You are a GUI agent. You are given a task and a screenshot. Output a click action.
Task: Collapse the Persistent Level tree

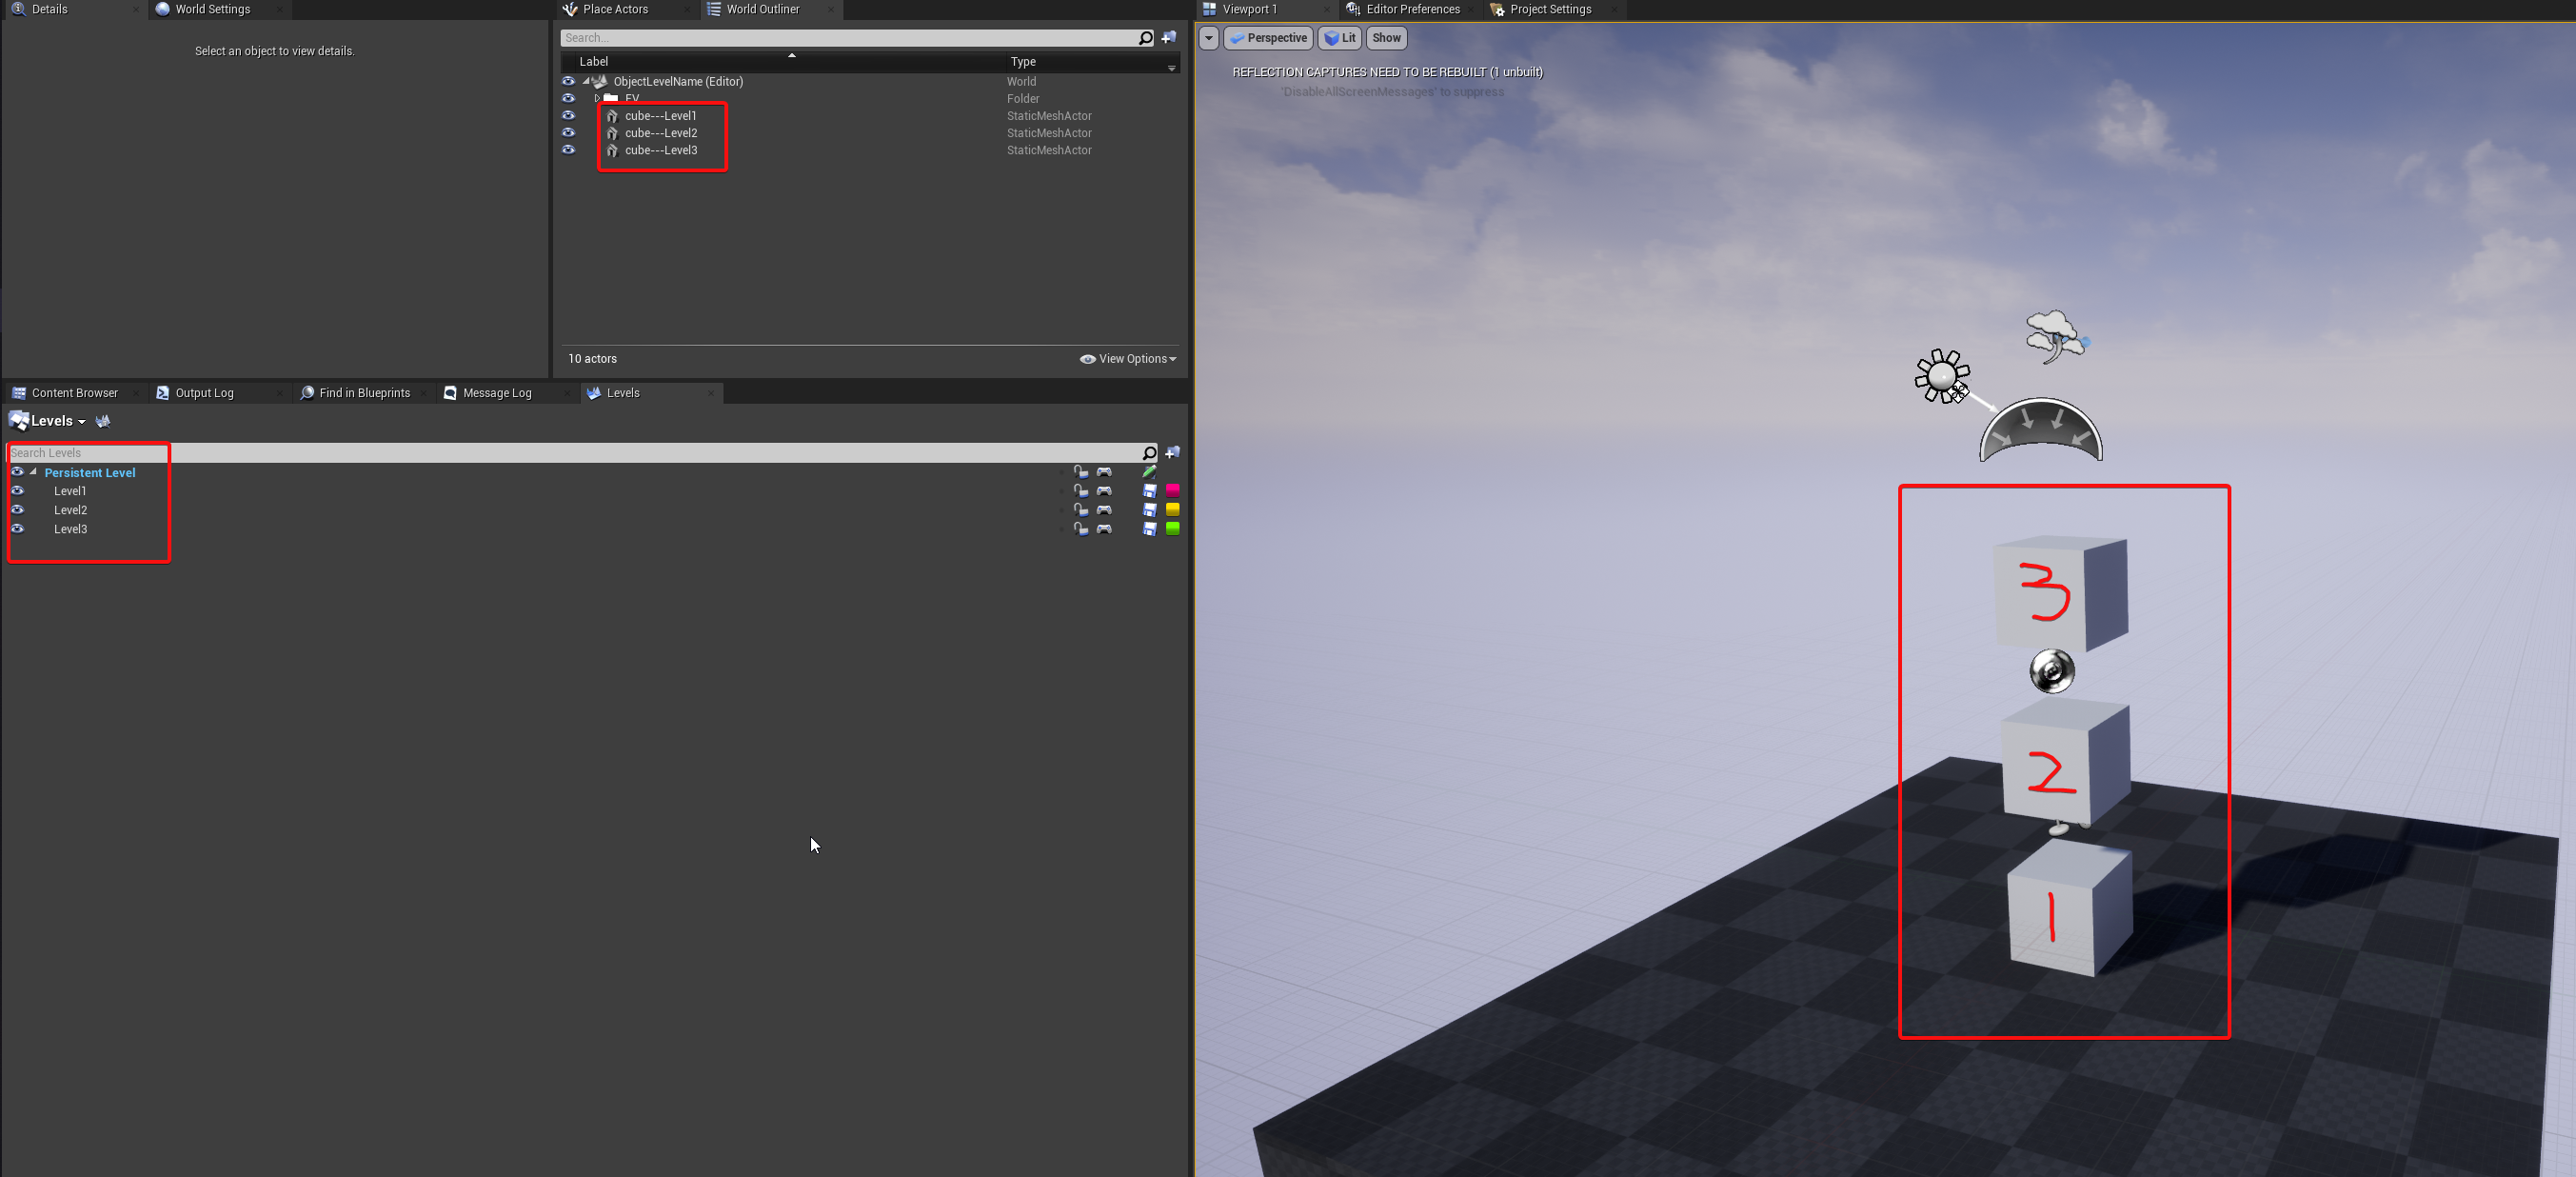(x=33, y=472)
